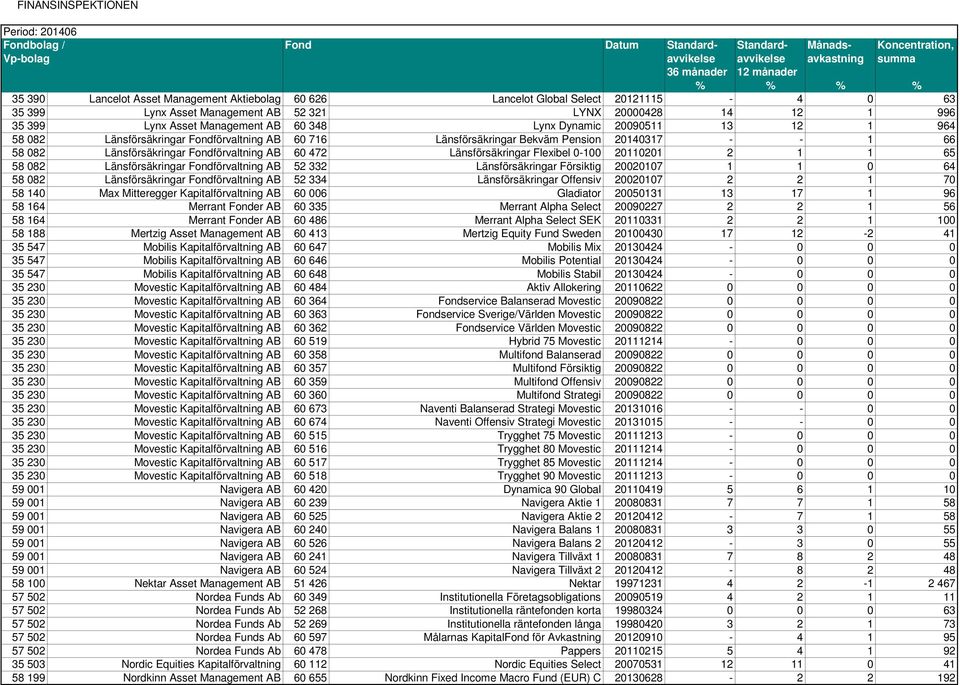Click the Månadsavkastning column header

(840, 65)
